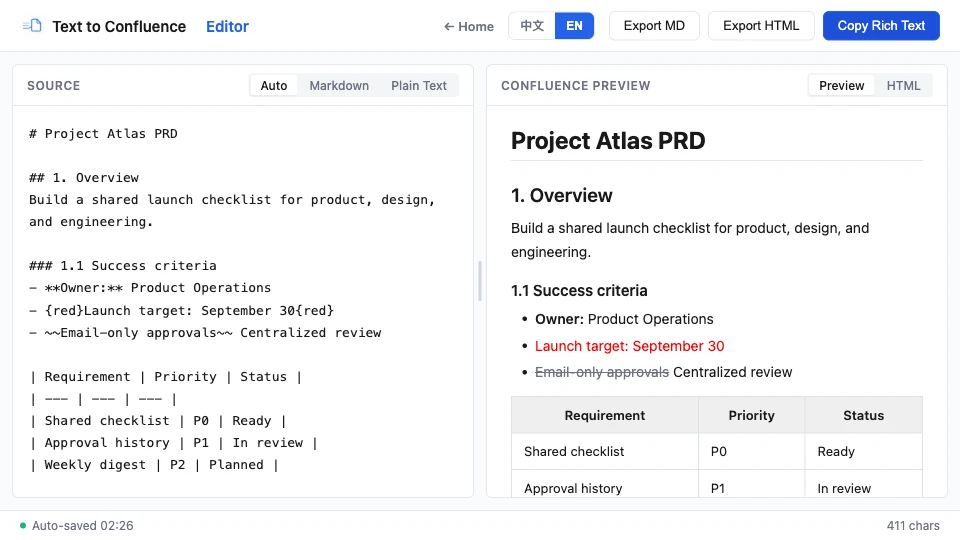
Task: Click the 'Auto-saved 02:26' status text
Action: (83, 525)
